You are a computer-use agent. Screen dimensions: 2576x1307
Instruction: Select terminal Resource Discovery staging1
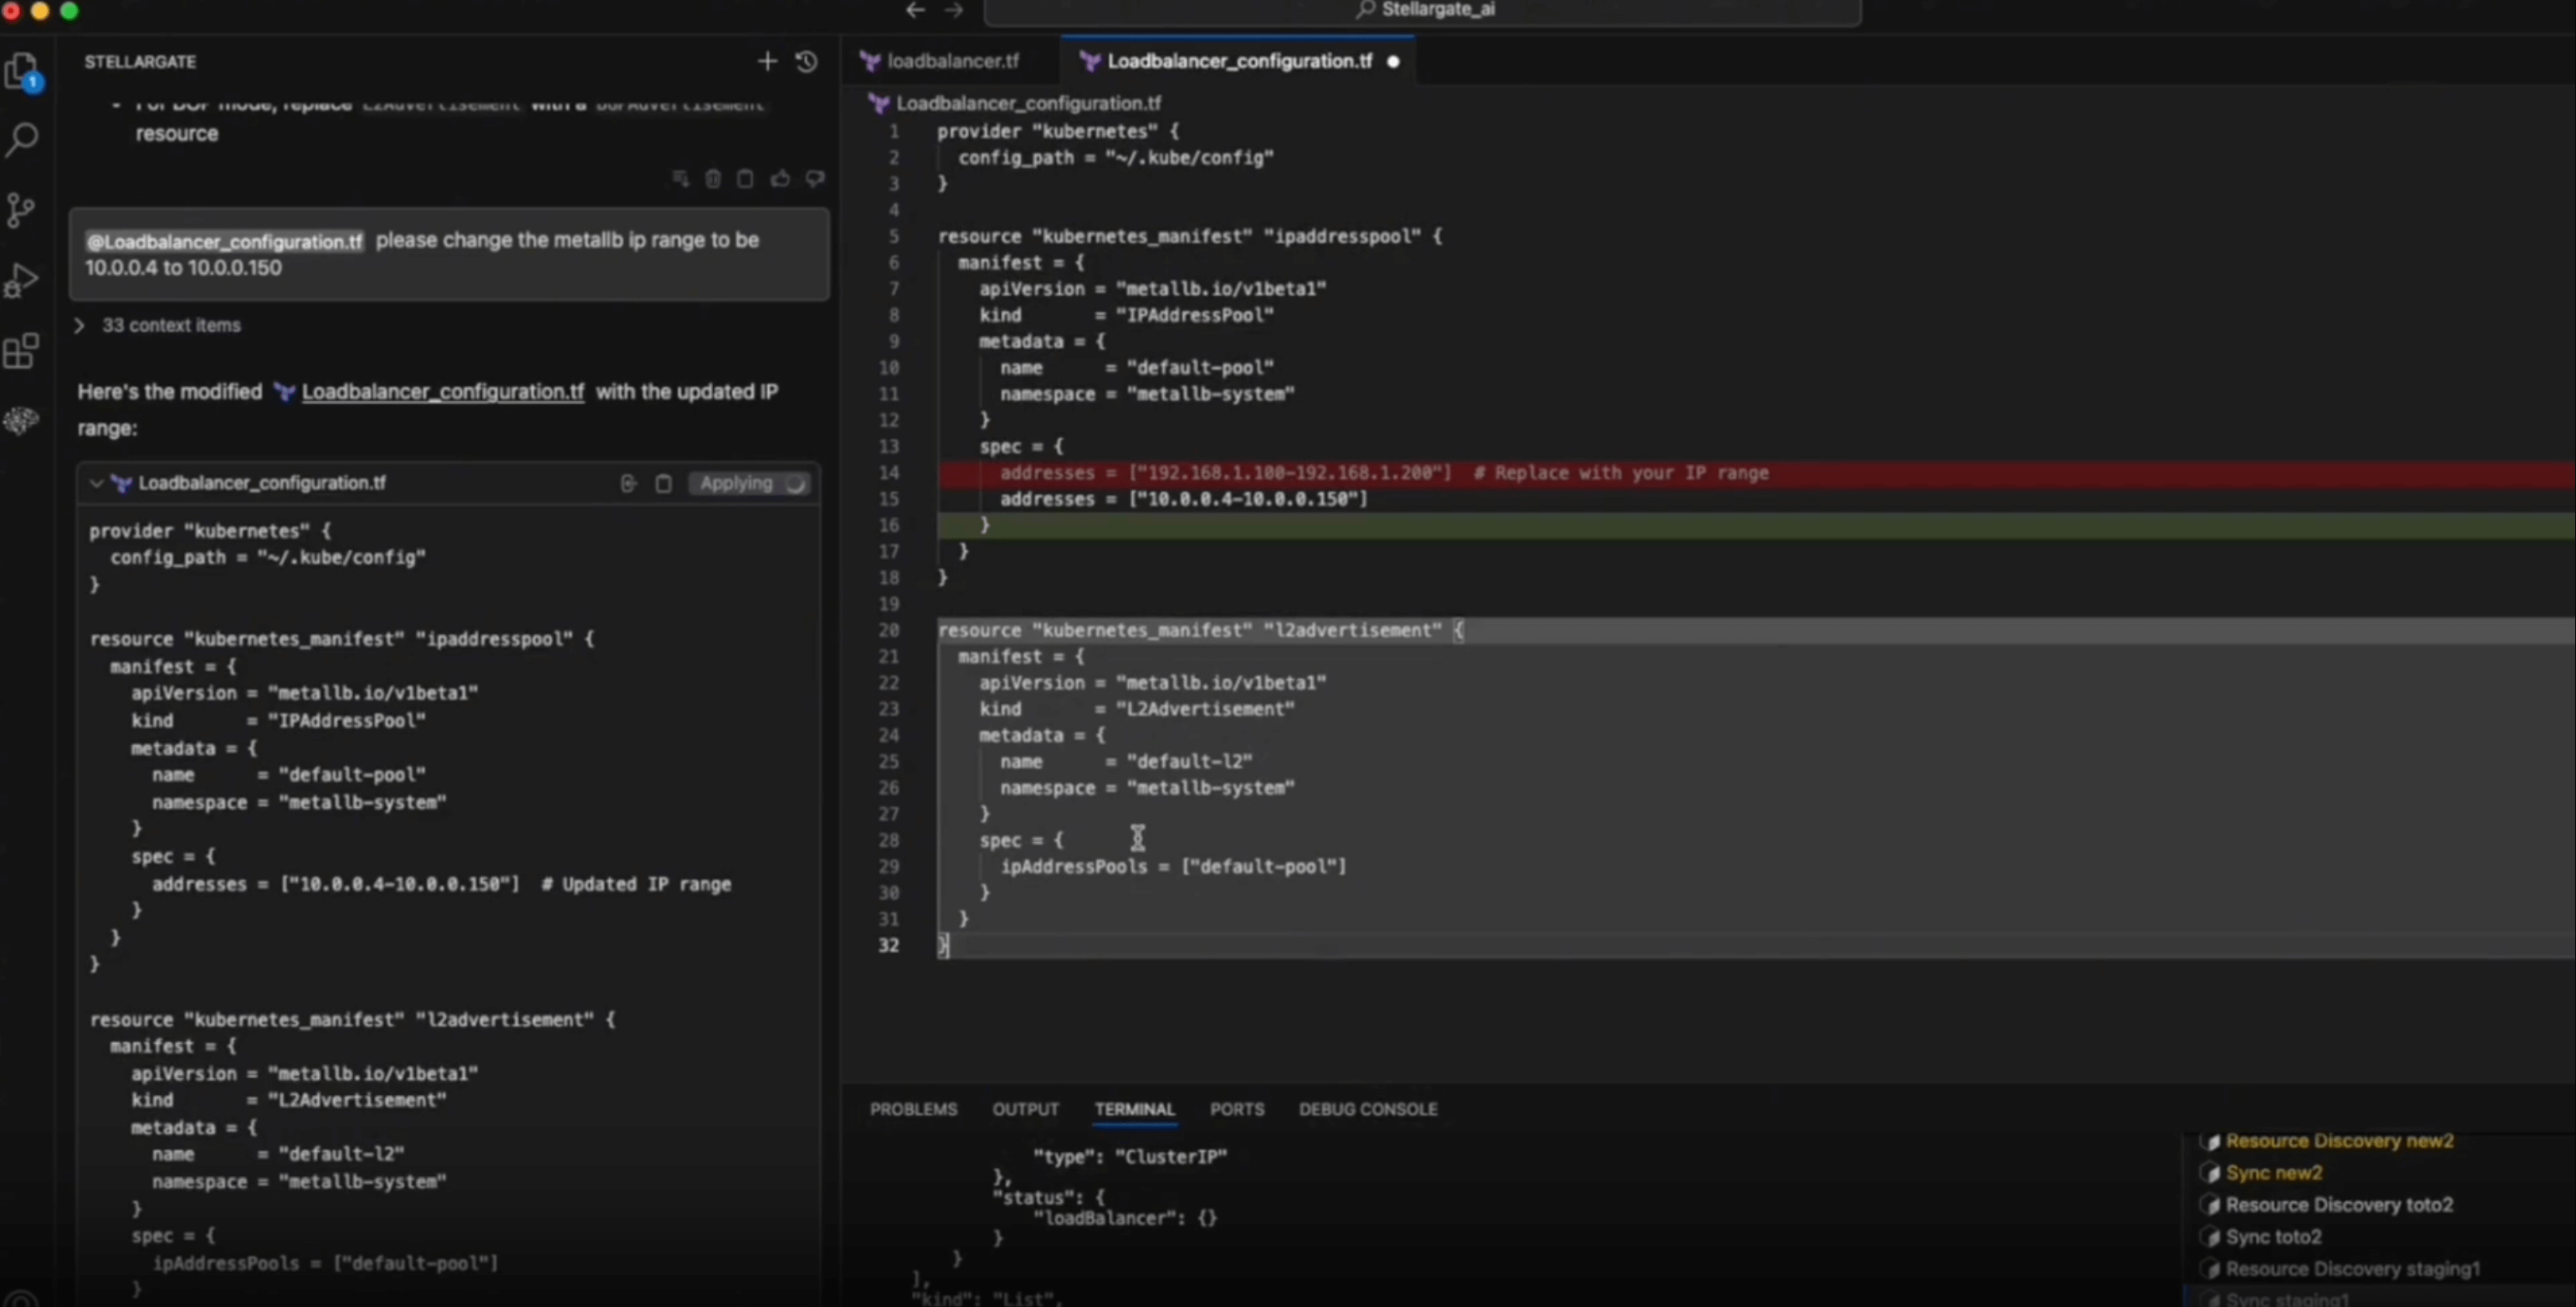[2352, 1270]
